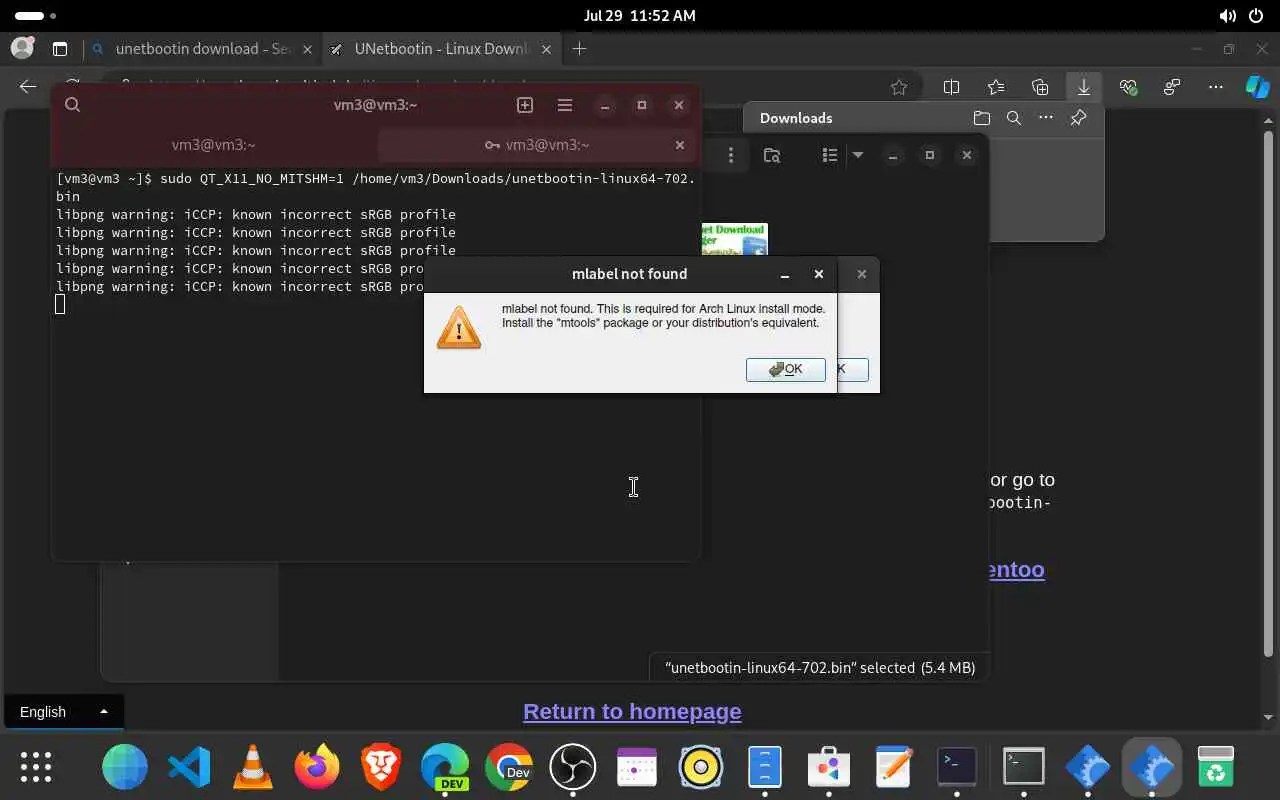Click the terminal command line starting with sudo QT_X11_NO_MITSHM
Screen dimensions: 1280x800
pyautogui.click(x=376, y=187)
